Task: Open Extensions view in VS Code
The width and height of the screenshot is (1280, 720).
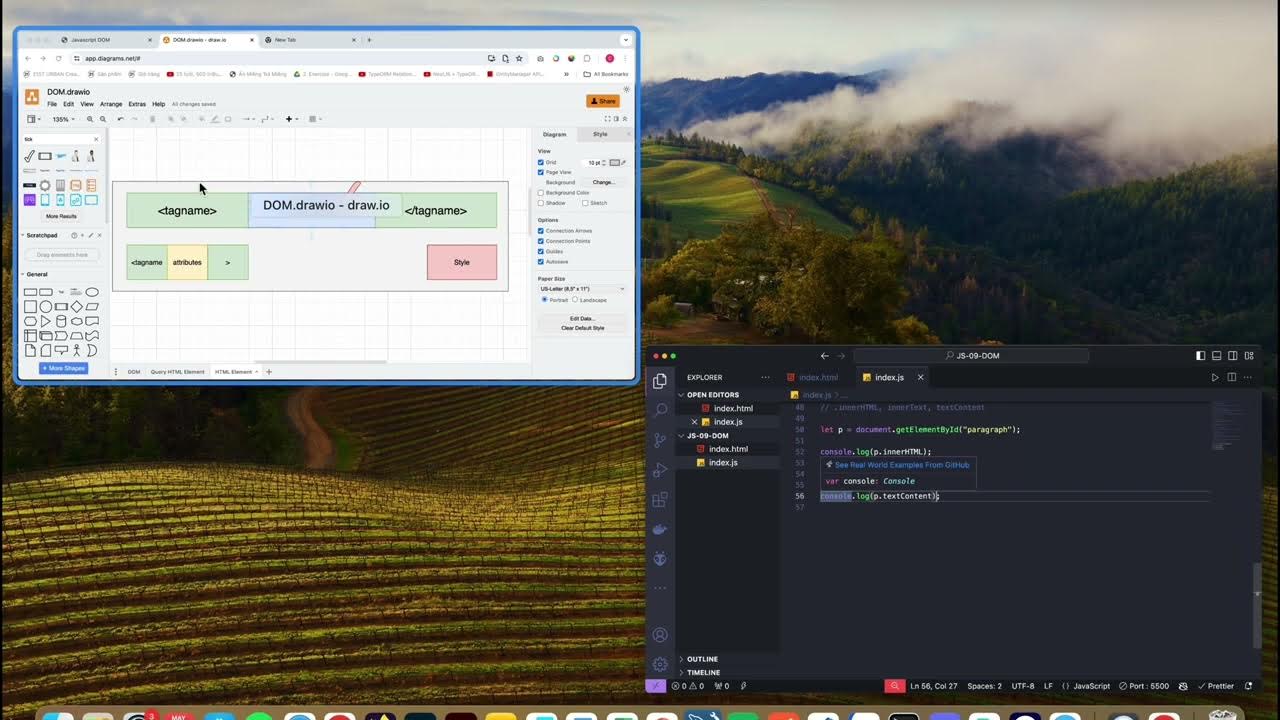Action: pyautogui.click(x=660, y=499)
